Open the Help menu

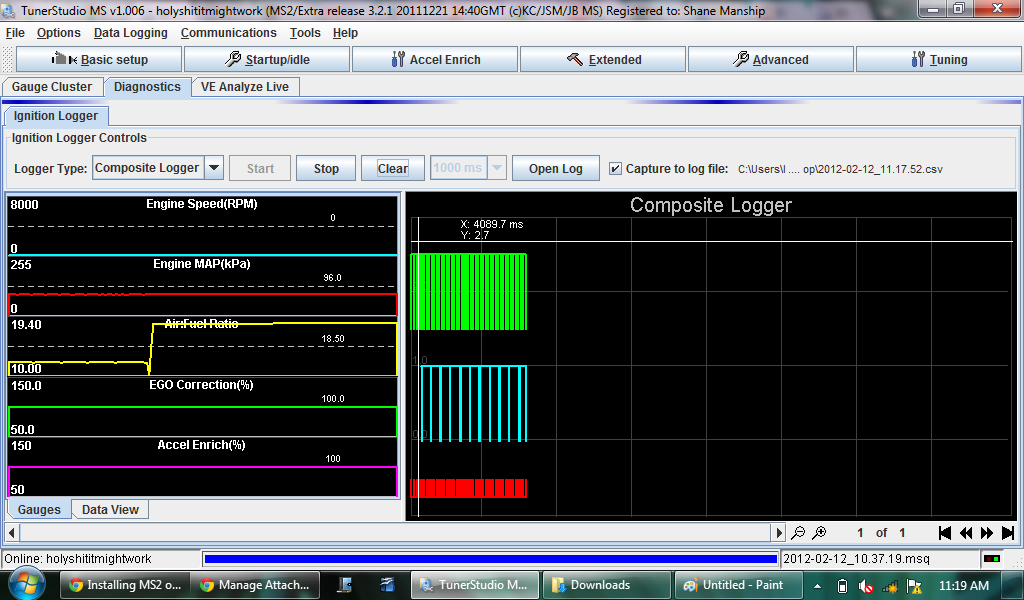(x=345, y=33)
